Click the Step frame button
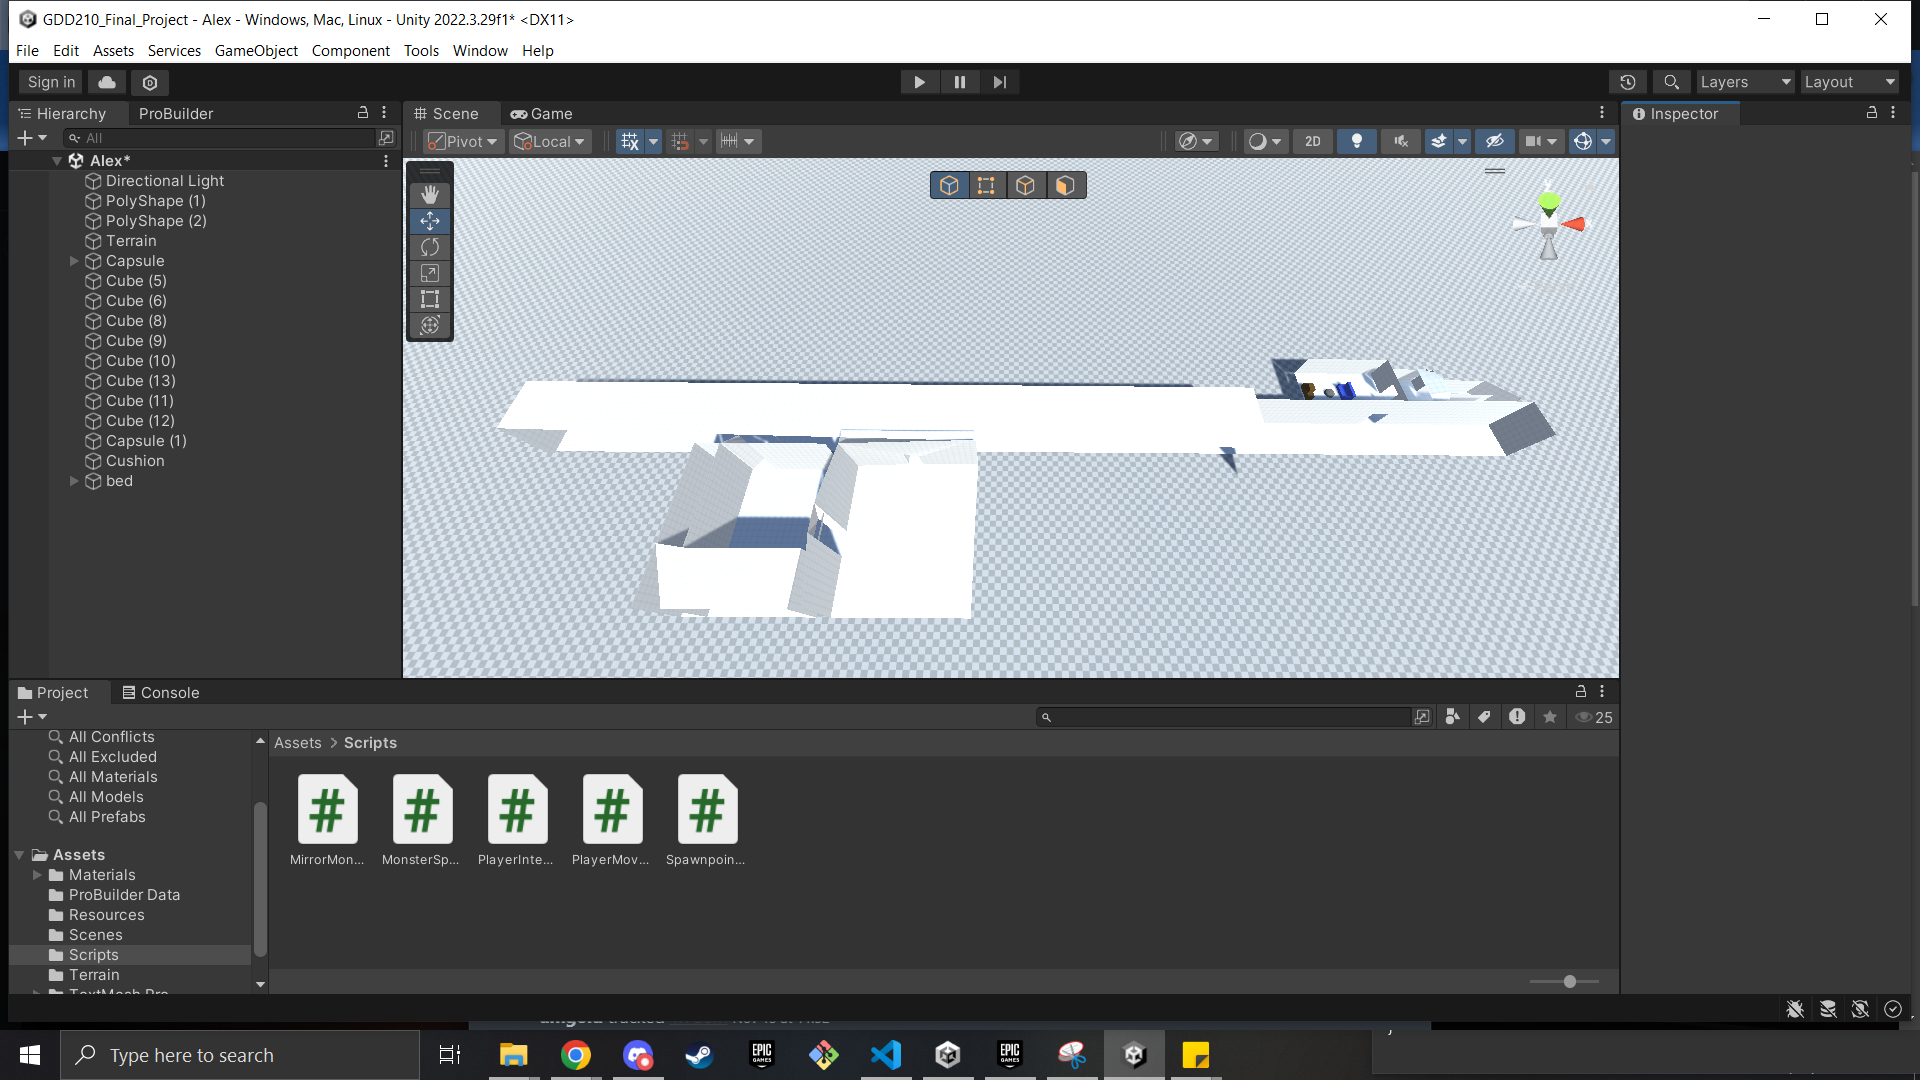1920x1080 pixels. point(999,82)
